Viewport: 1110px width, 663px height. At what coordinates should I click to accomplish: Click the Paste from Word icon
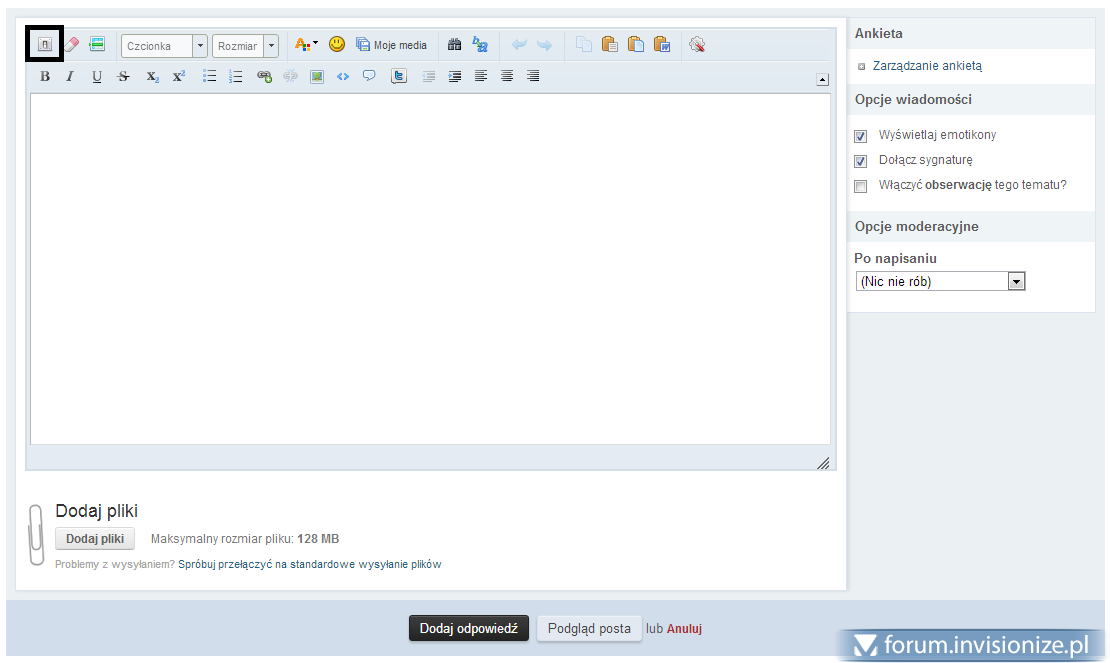click(x=661, y=45)
